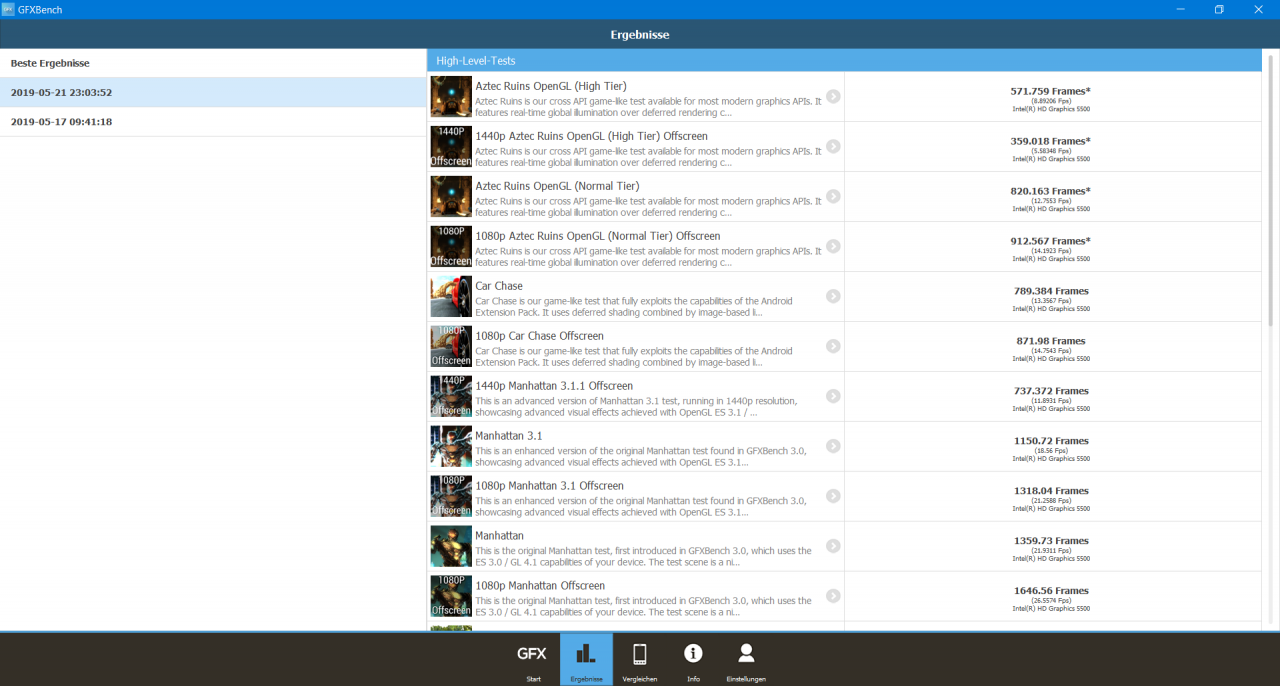This screenshot has width=1280, height=686.
Task: Click the Aztec Ruins OpenGL (High Tier) title
Action: (x=551, y=86)
